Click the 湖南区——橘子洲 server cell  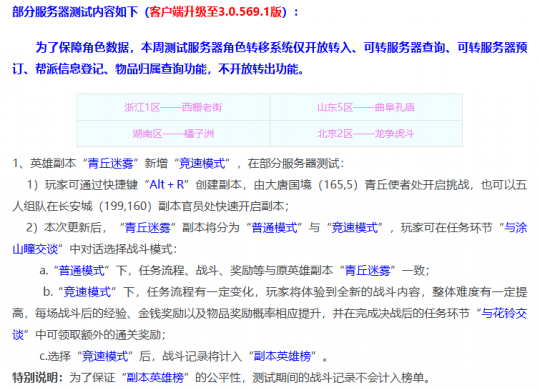[173, 134]
